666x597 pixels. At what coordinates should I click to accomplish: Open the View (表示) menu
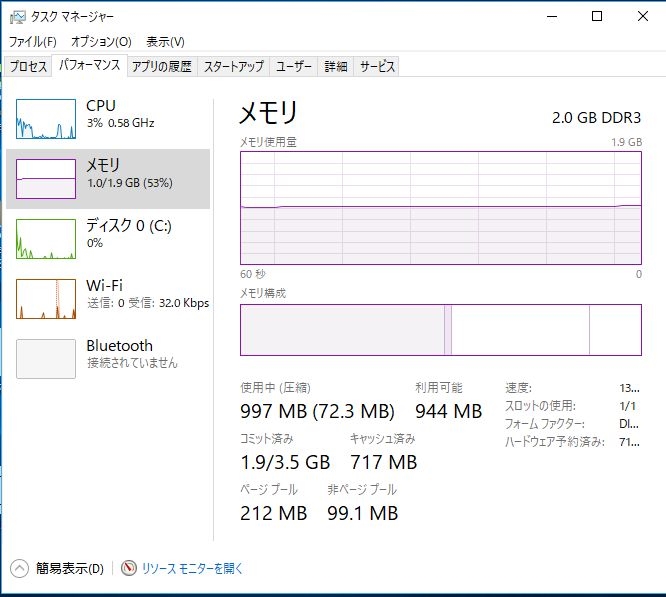(165, 42)
